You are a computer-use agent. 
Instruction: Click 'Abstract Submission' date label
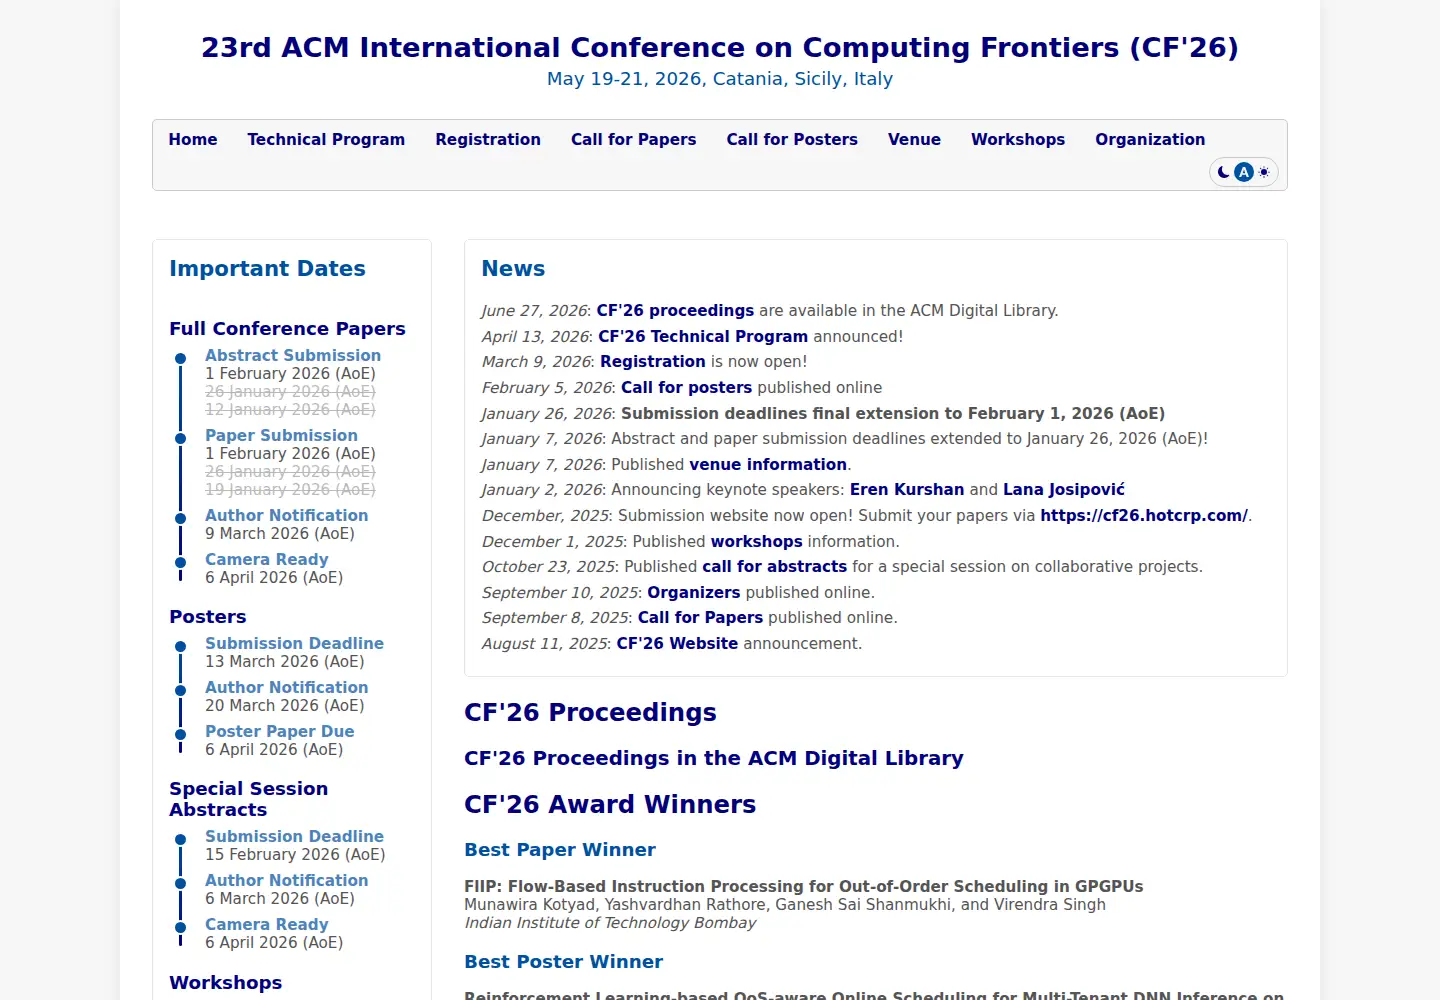[293, 356]
